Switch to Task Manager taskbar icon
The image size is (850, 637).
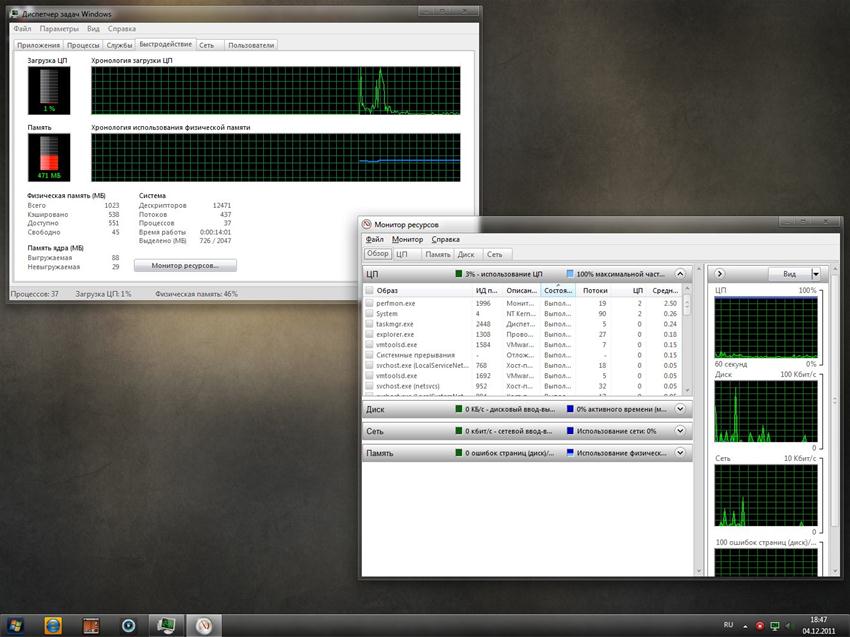coord(165,625)
